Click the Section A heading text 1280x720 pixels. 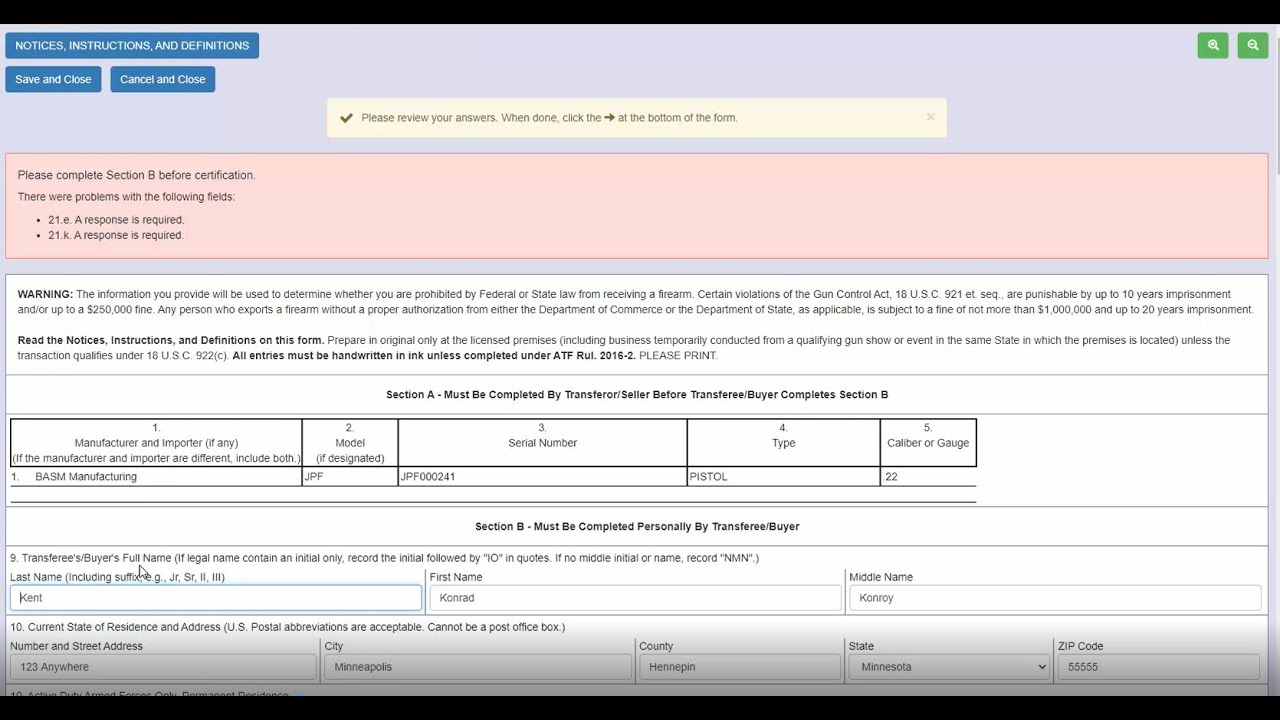(x=637, y=395)
